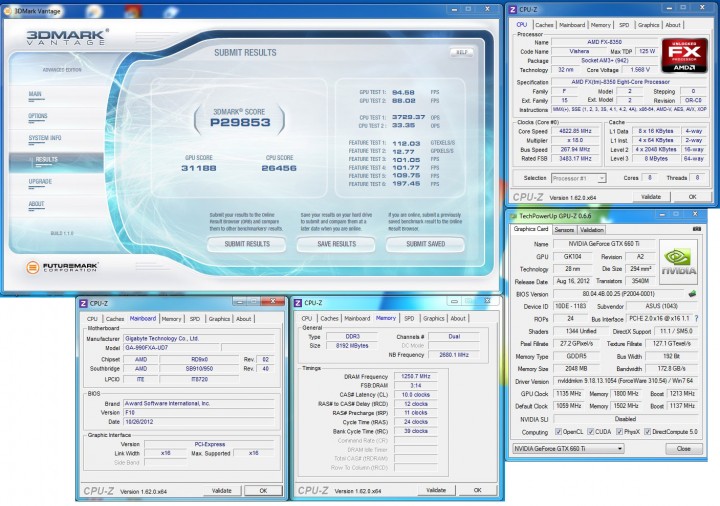Open SPD tab in the DDR3 memory CPU-Z window
This screenshot has width=720, height=506.
409,318
